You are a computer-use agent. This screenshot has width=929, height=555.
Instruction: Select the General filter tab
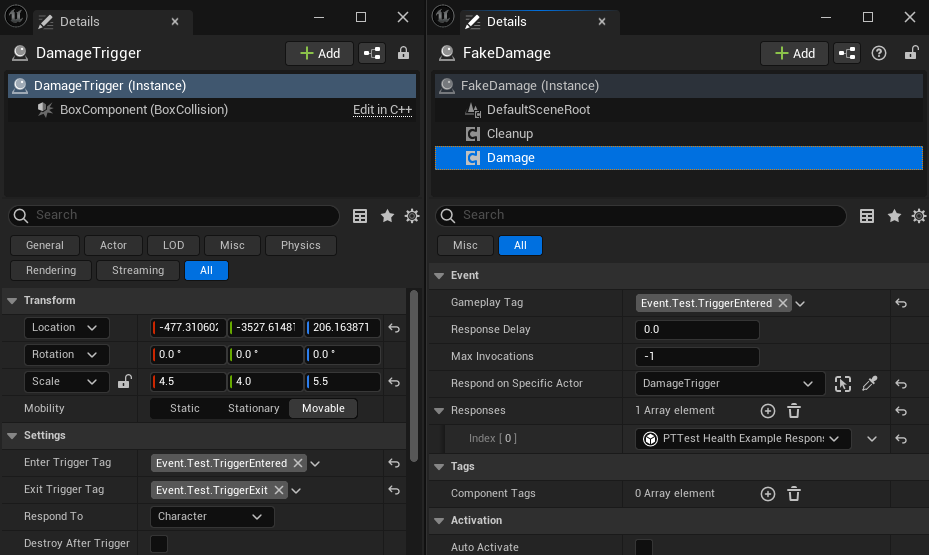(44, 245)
